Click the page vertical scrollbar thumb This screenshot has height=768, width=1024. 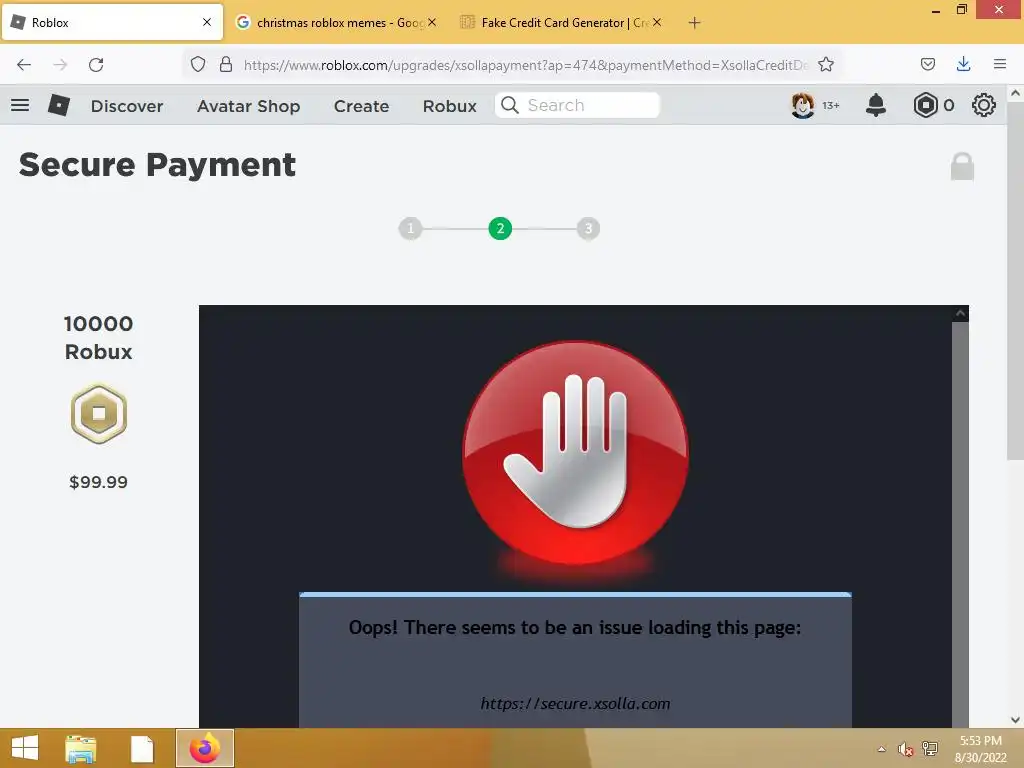tap(1015, 281)
